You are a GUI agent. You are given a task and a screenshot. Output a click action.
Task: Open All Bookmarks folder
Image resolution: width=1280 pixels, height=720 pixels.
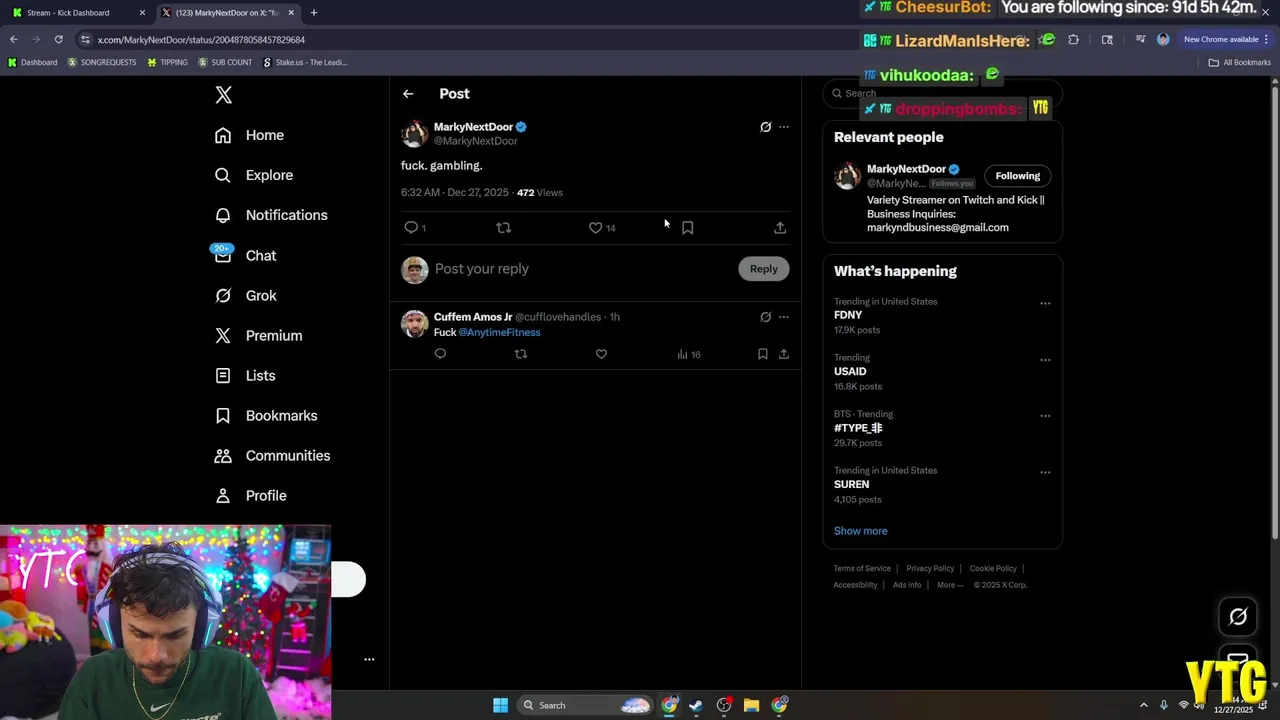pos(1240,62)
